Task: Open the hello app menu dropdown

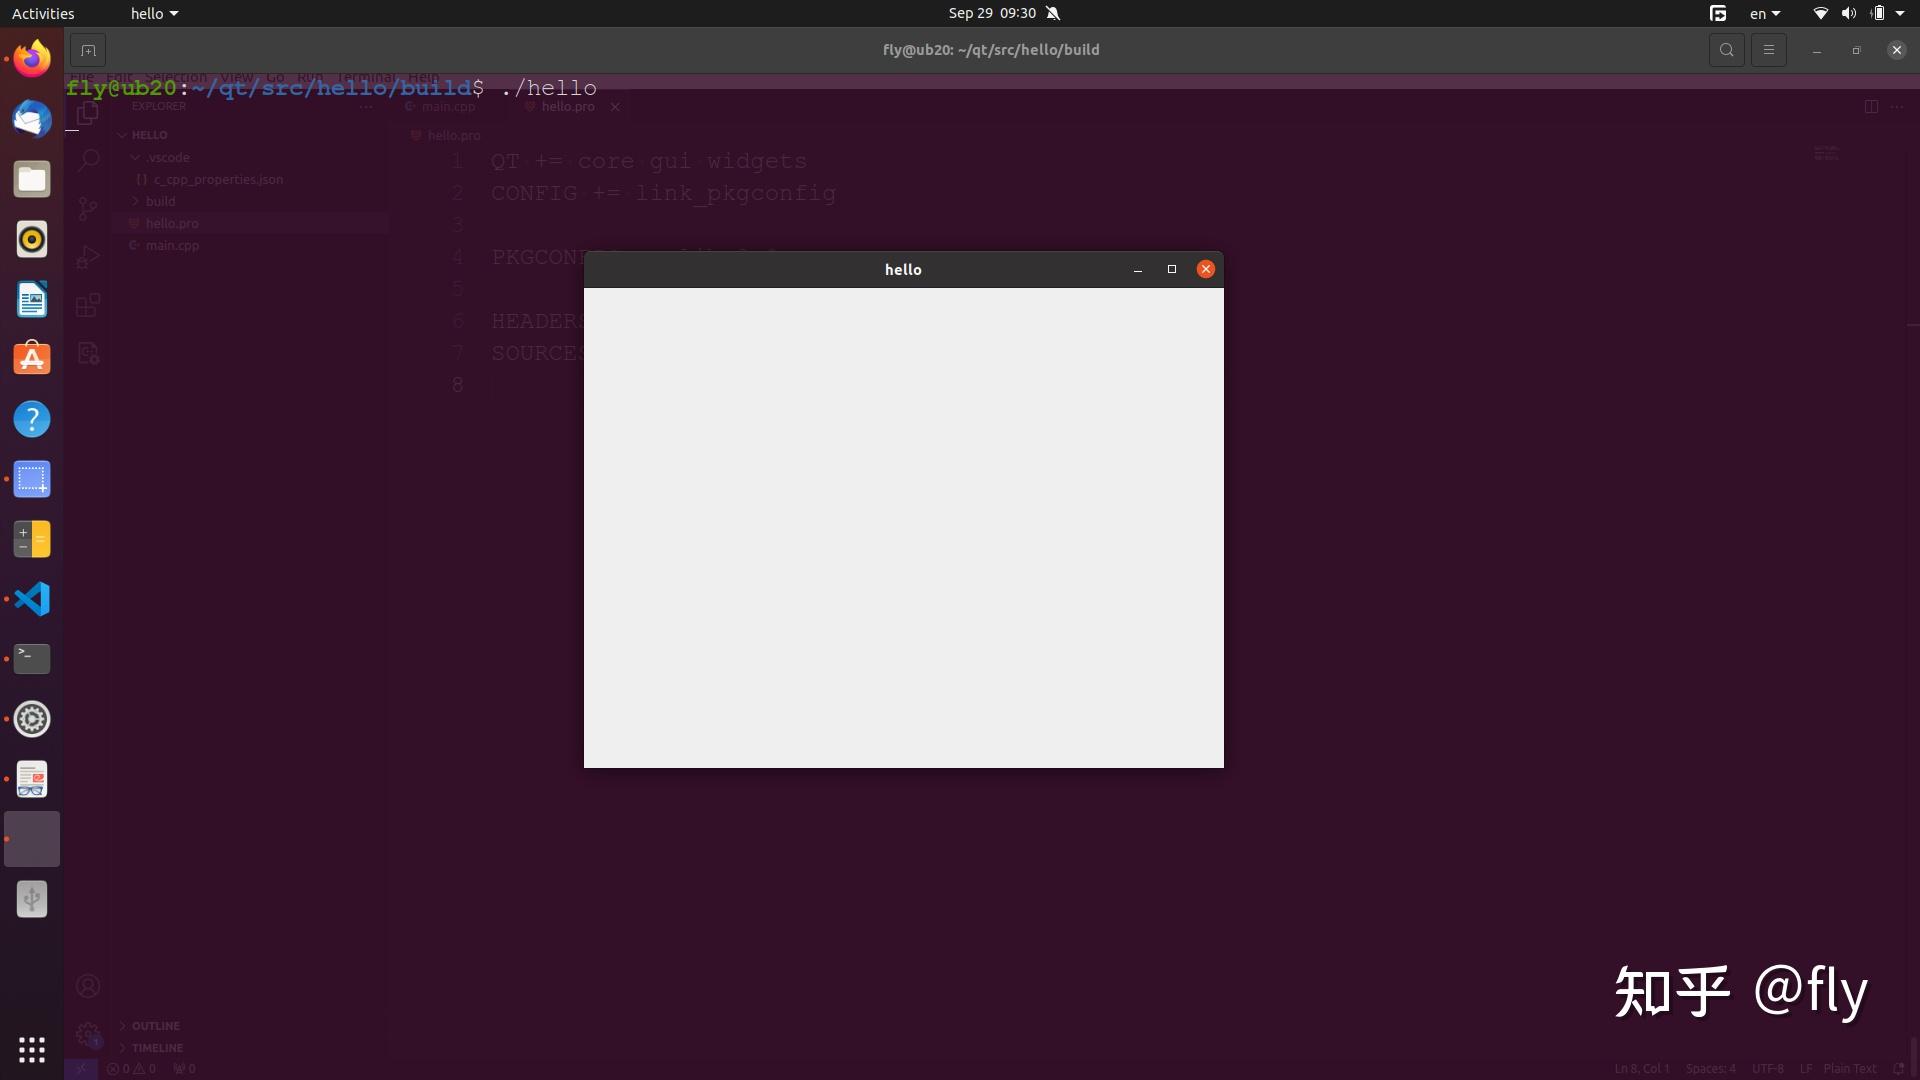Action: (x=154, y=13)
